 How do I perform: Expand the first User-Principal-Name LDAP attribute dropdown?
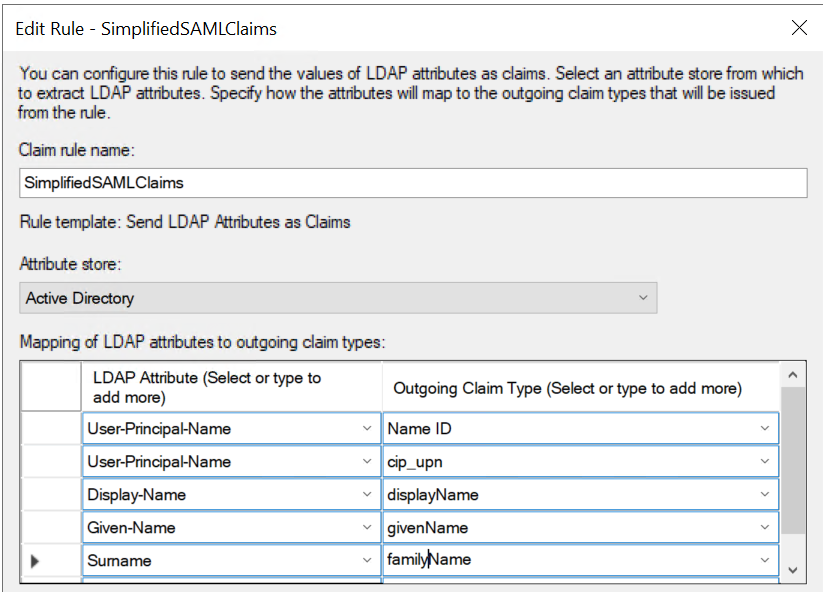point(368,429)
